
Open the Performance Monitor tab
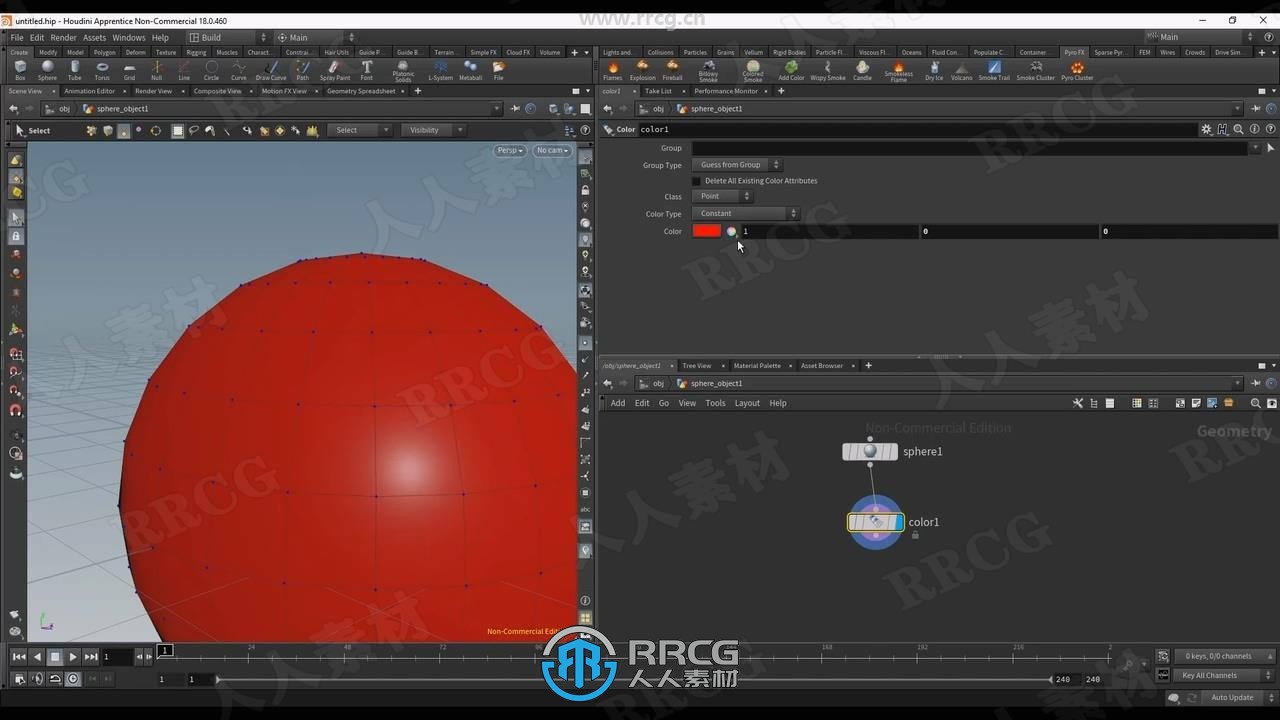pyautogui.click(x=726, y=91)
